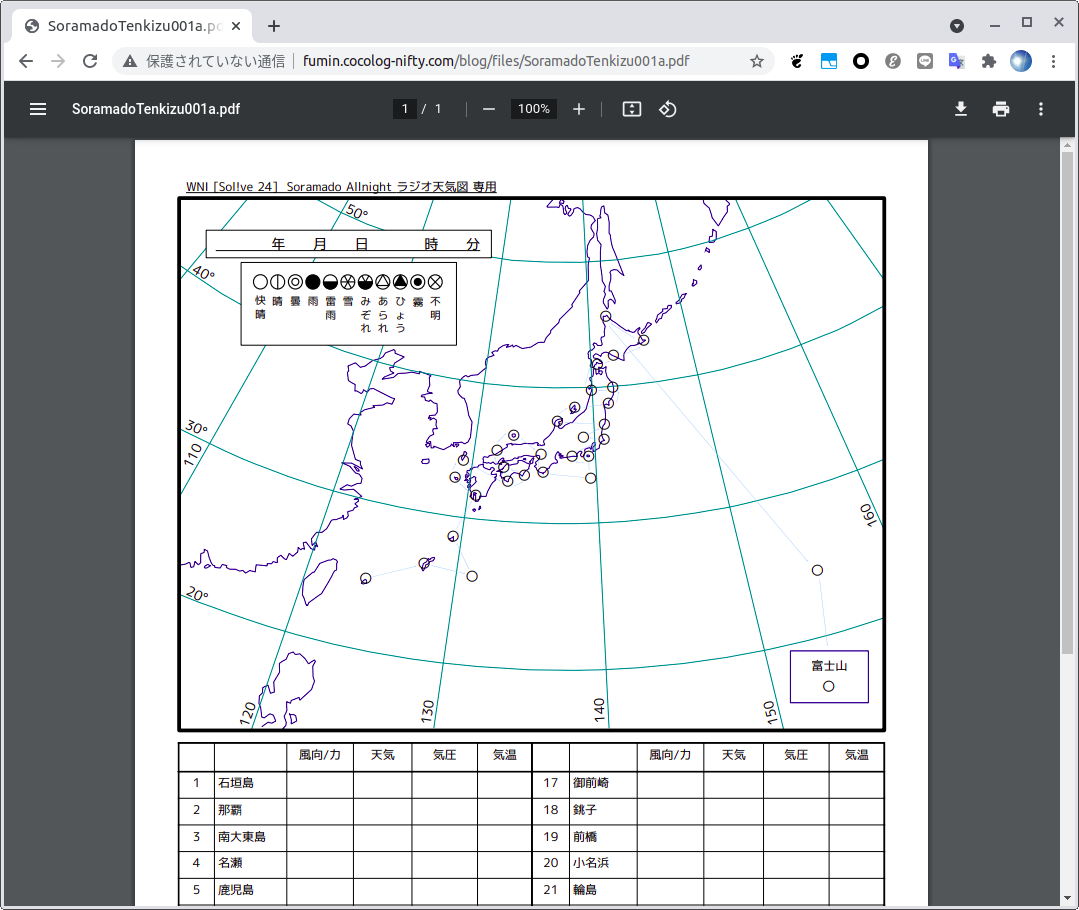Click the browser forward arrow
The height and width of the screenshot is (910, 1079).
[58, 61]
